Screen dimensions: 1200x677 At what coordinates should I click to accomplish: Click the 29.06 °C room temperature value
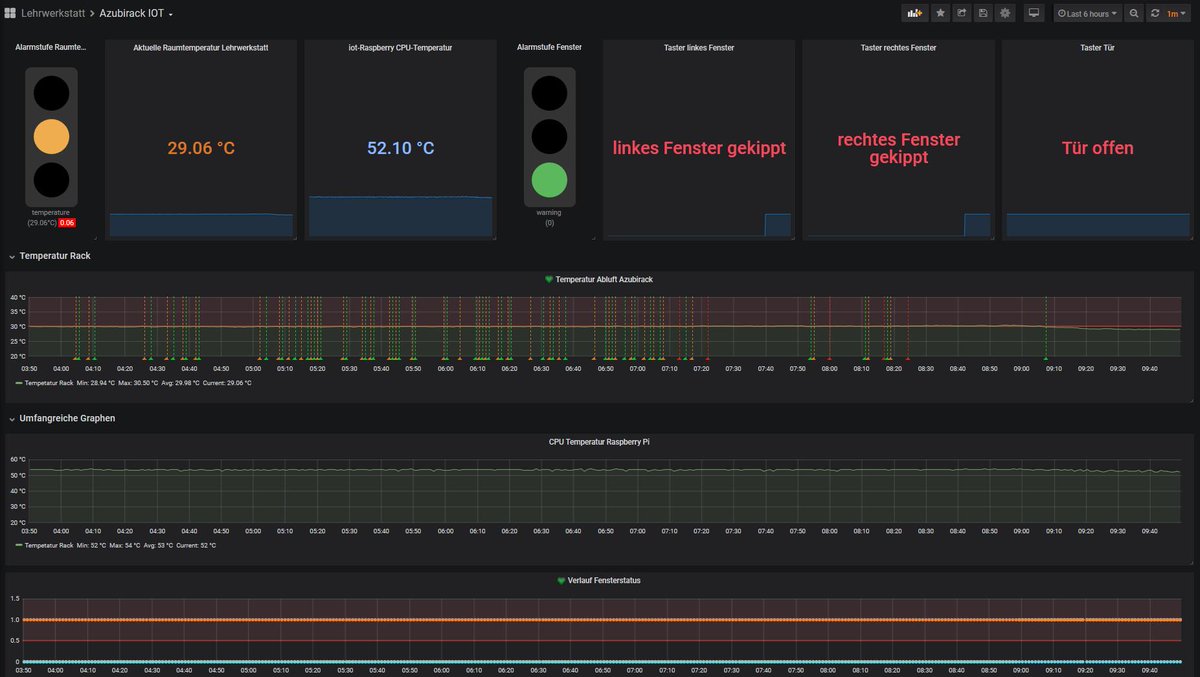coord(201,148)
